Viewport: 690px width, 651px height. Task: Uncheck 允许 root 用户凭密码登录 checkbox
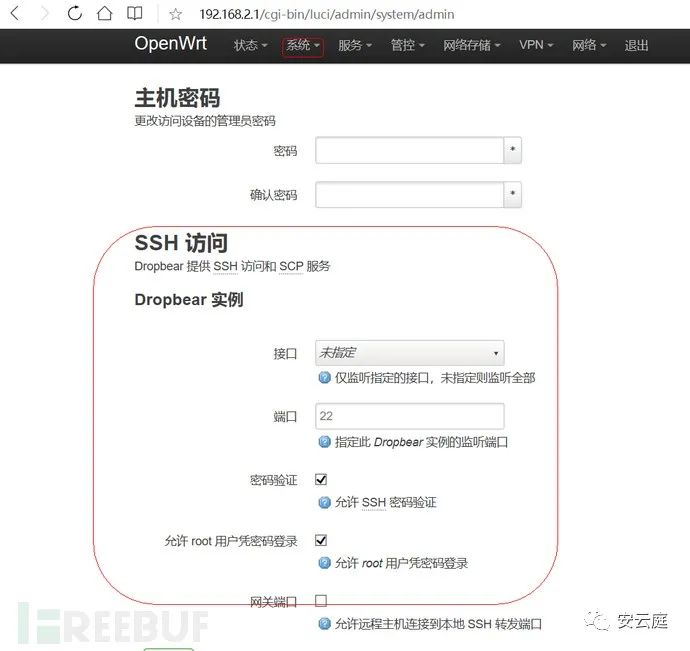click(321, 540)
